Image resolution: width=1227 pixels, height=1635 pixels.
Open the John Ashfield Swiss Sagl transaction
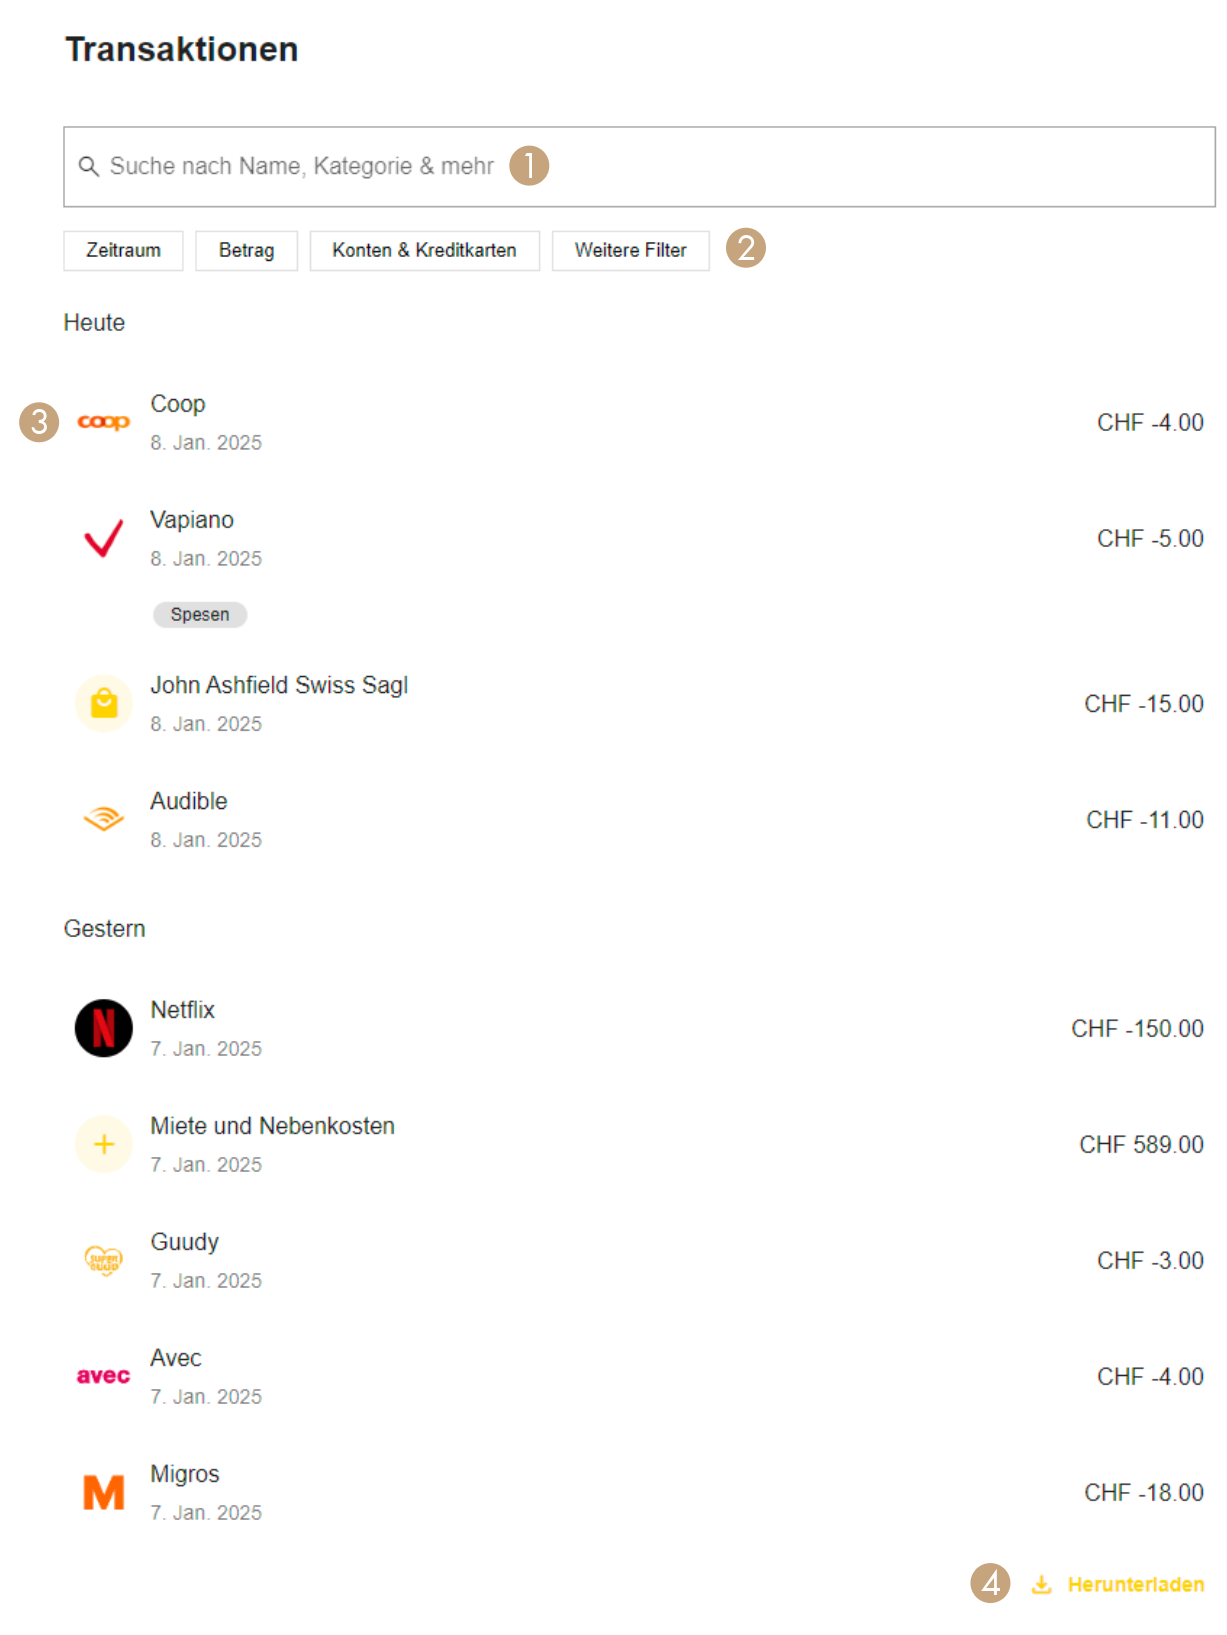point(639,704)
